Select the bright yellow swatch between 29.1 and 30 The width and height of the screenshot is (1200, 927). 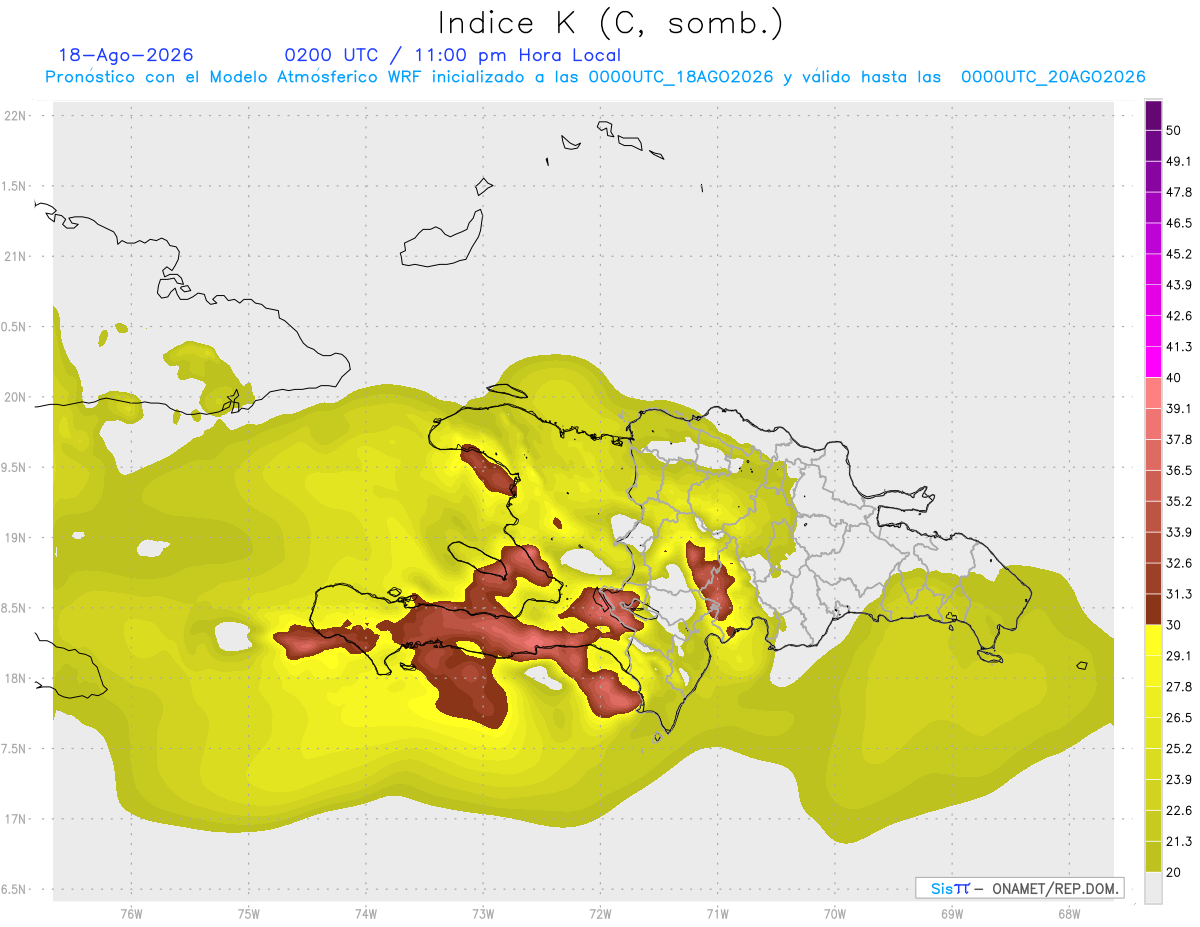(x=1153, y=641)
